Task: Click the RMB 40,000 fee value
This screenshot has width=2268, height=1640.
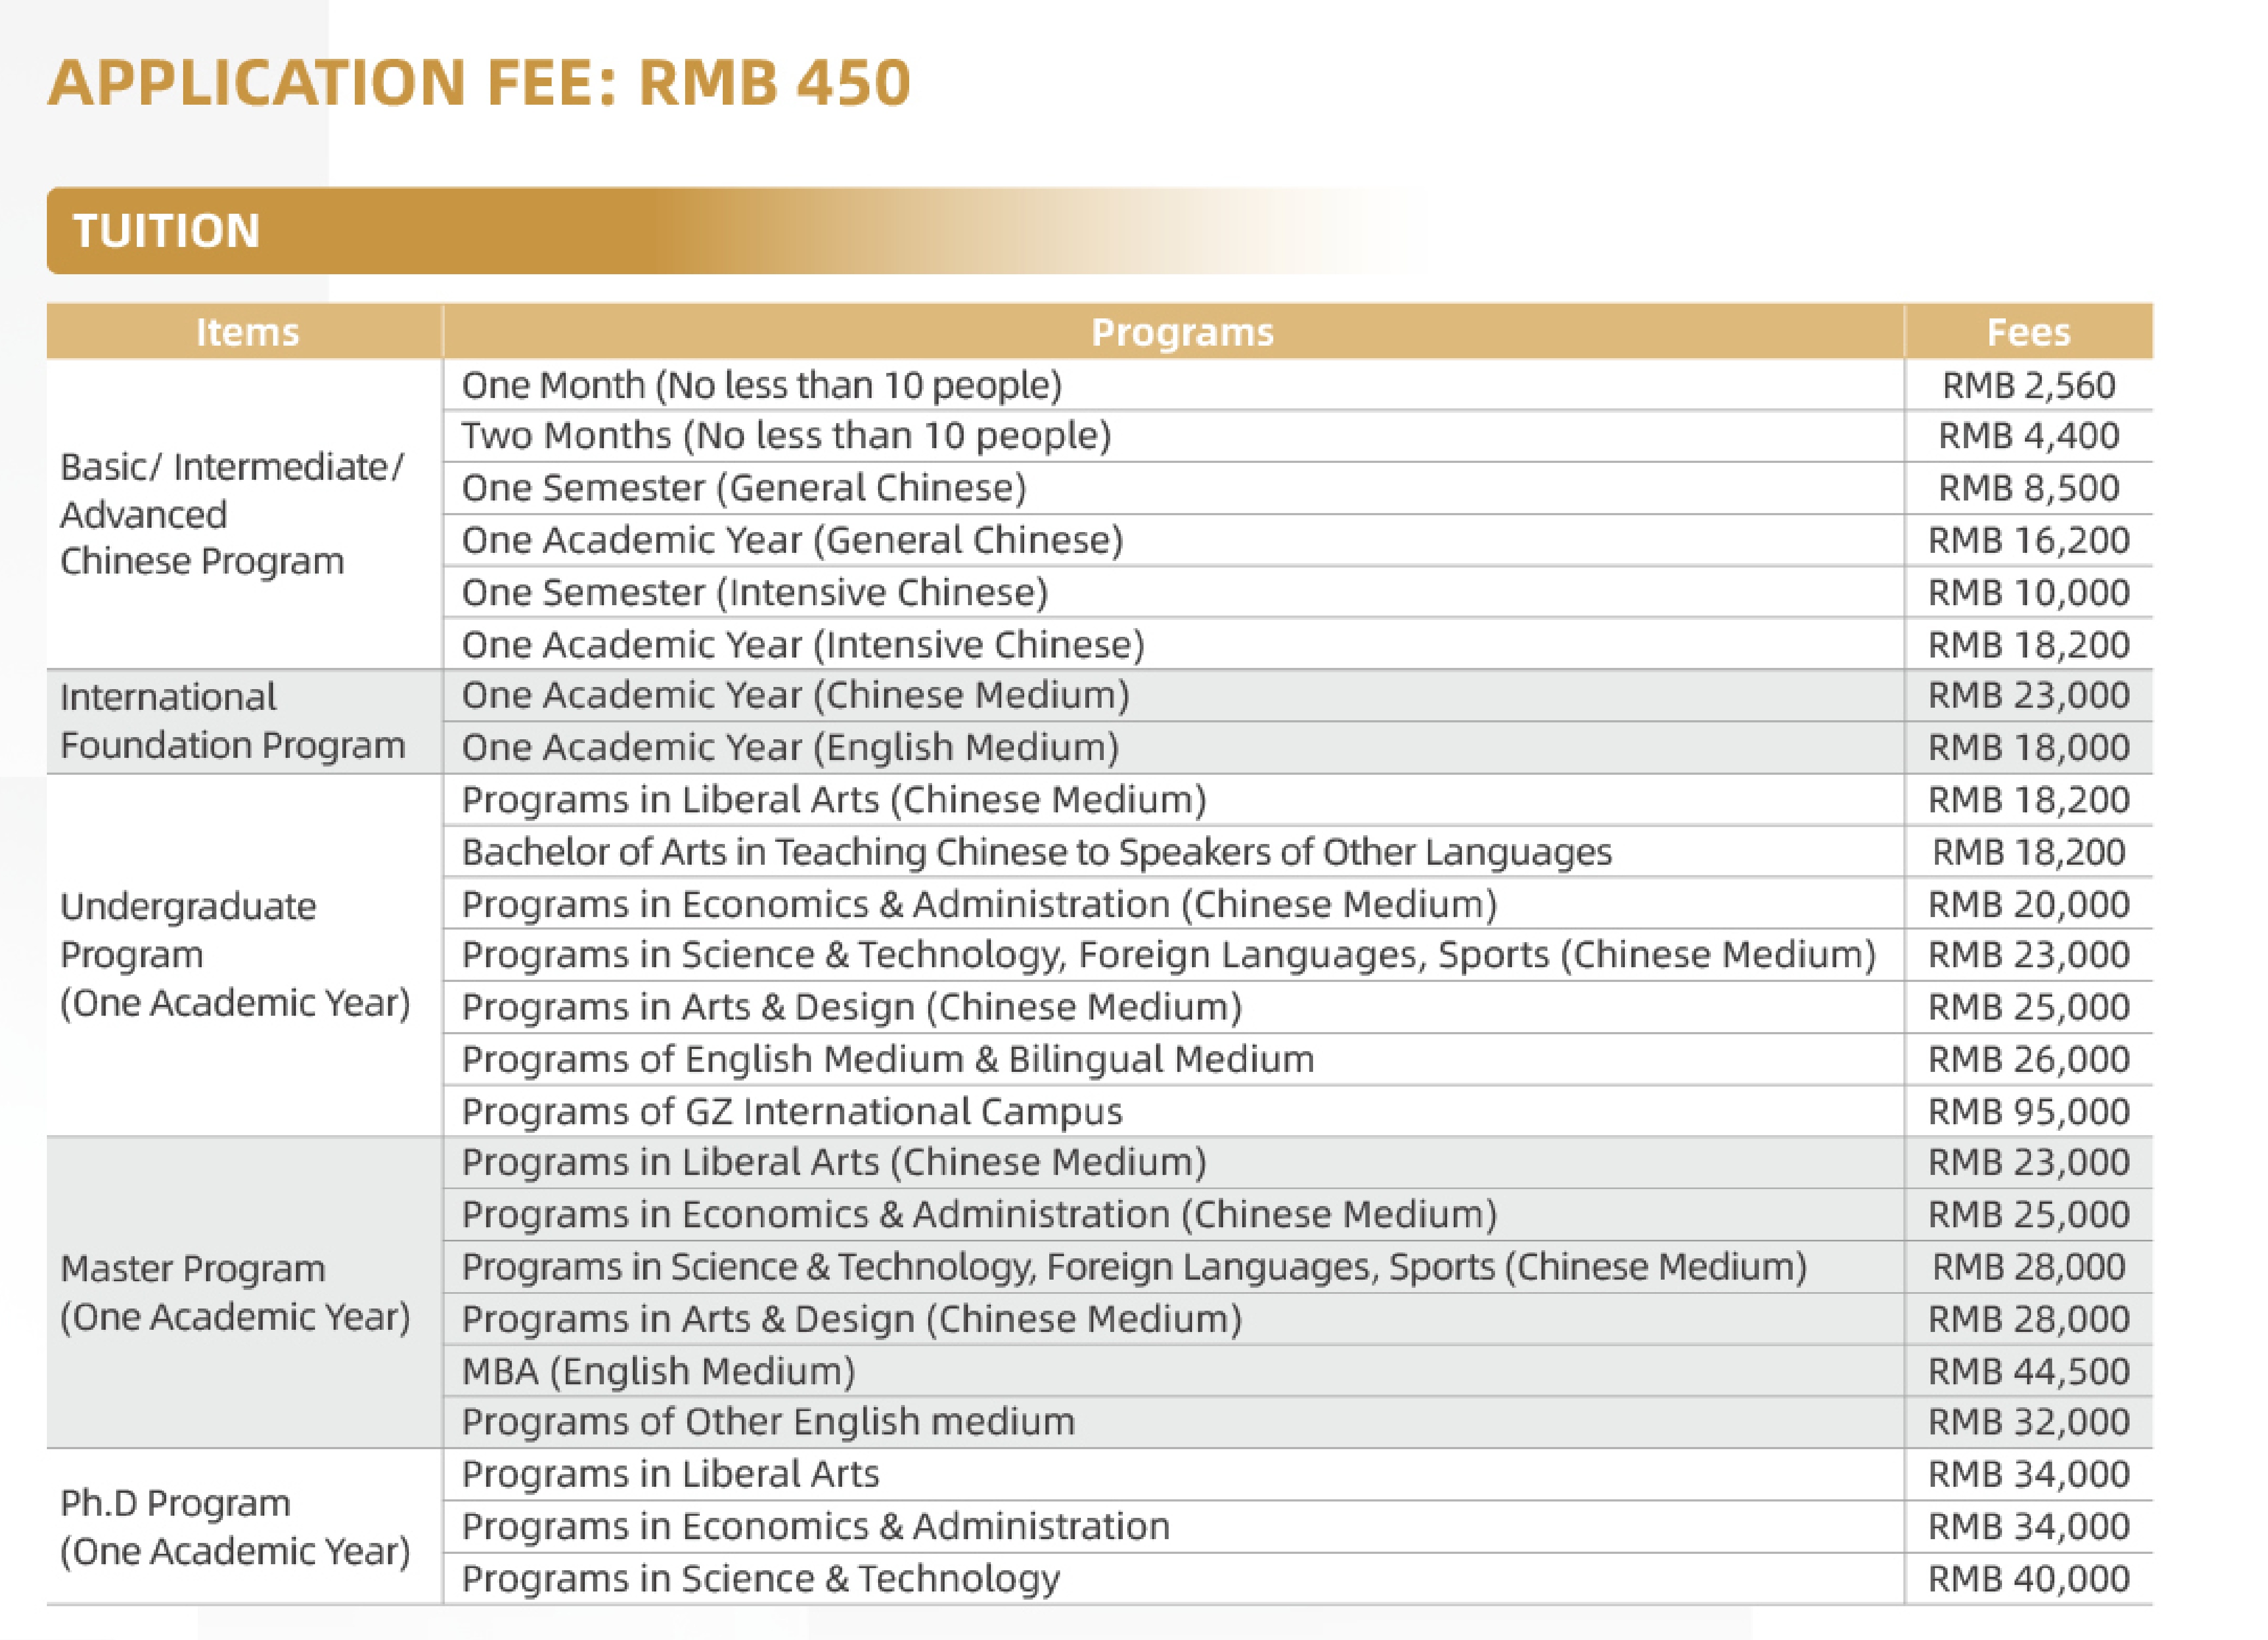Action: pyautogui.click(x=2028, y=1578)
